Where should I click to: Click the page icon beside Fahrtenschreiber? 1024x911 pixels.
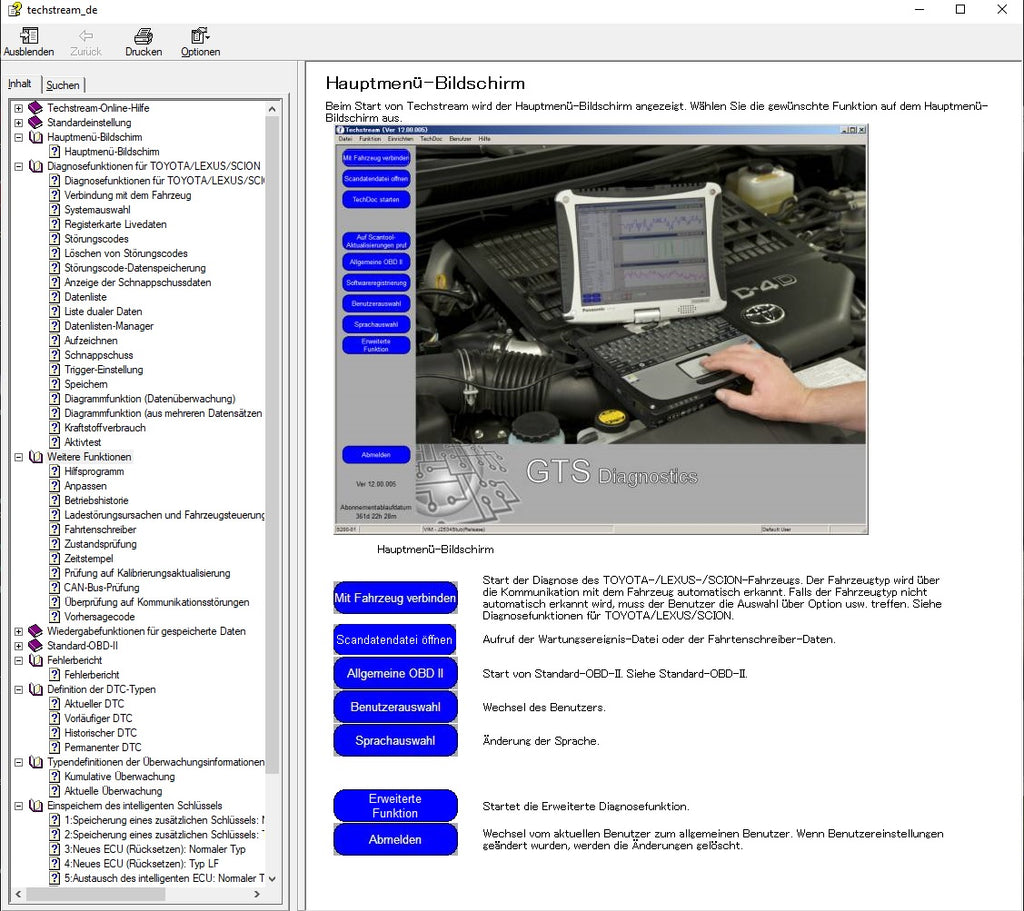55,529
